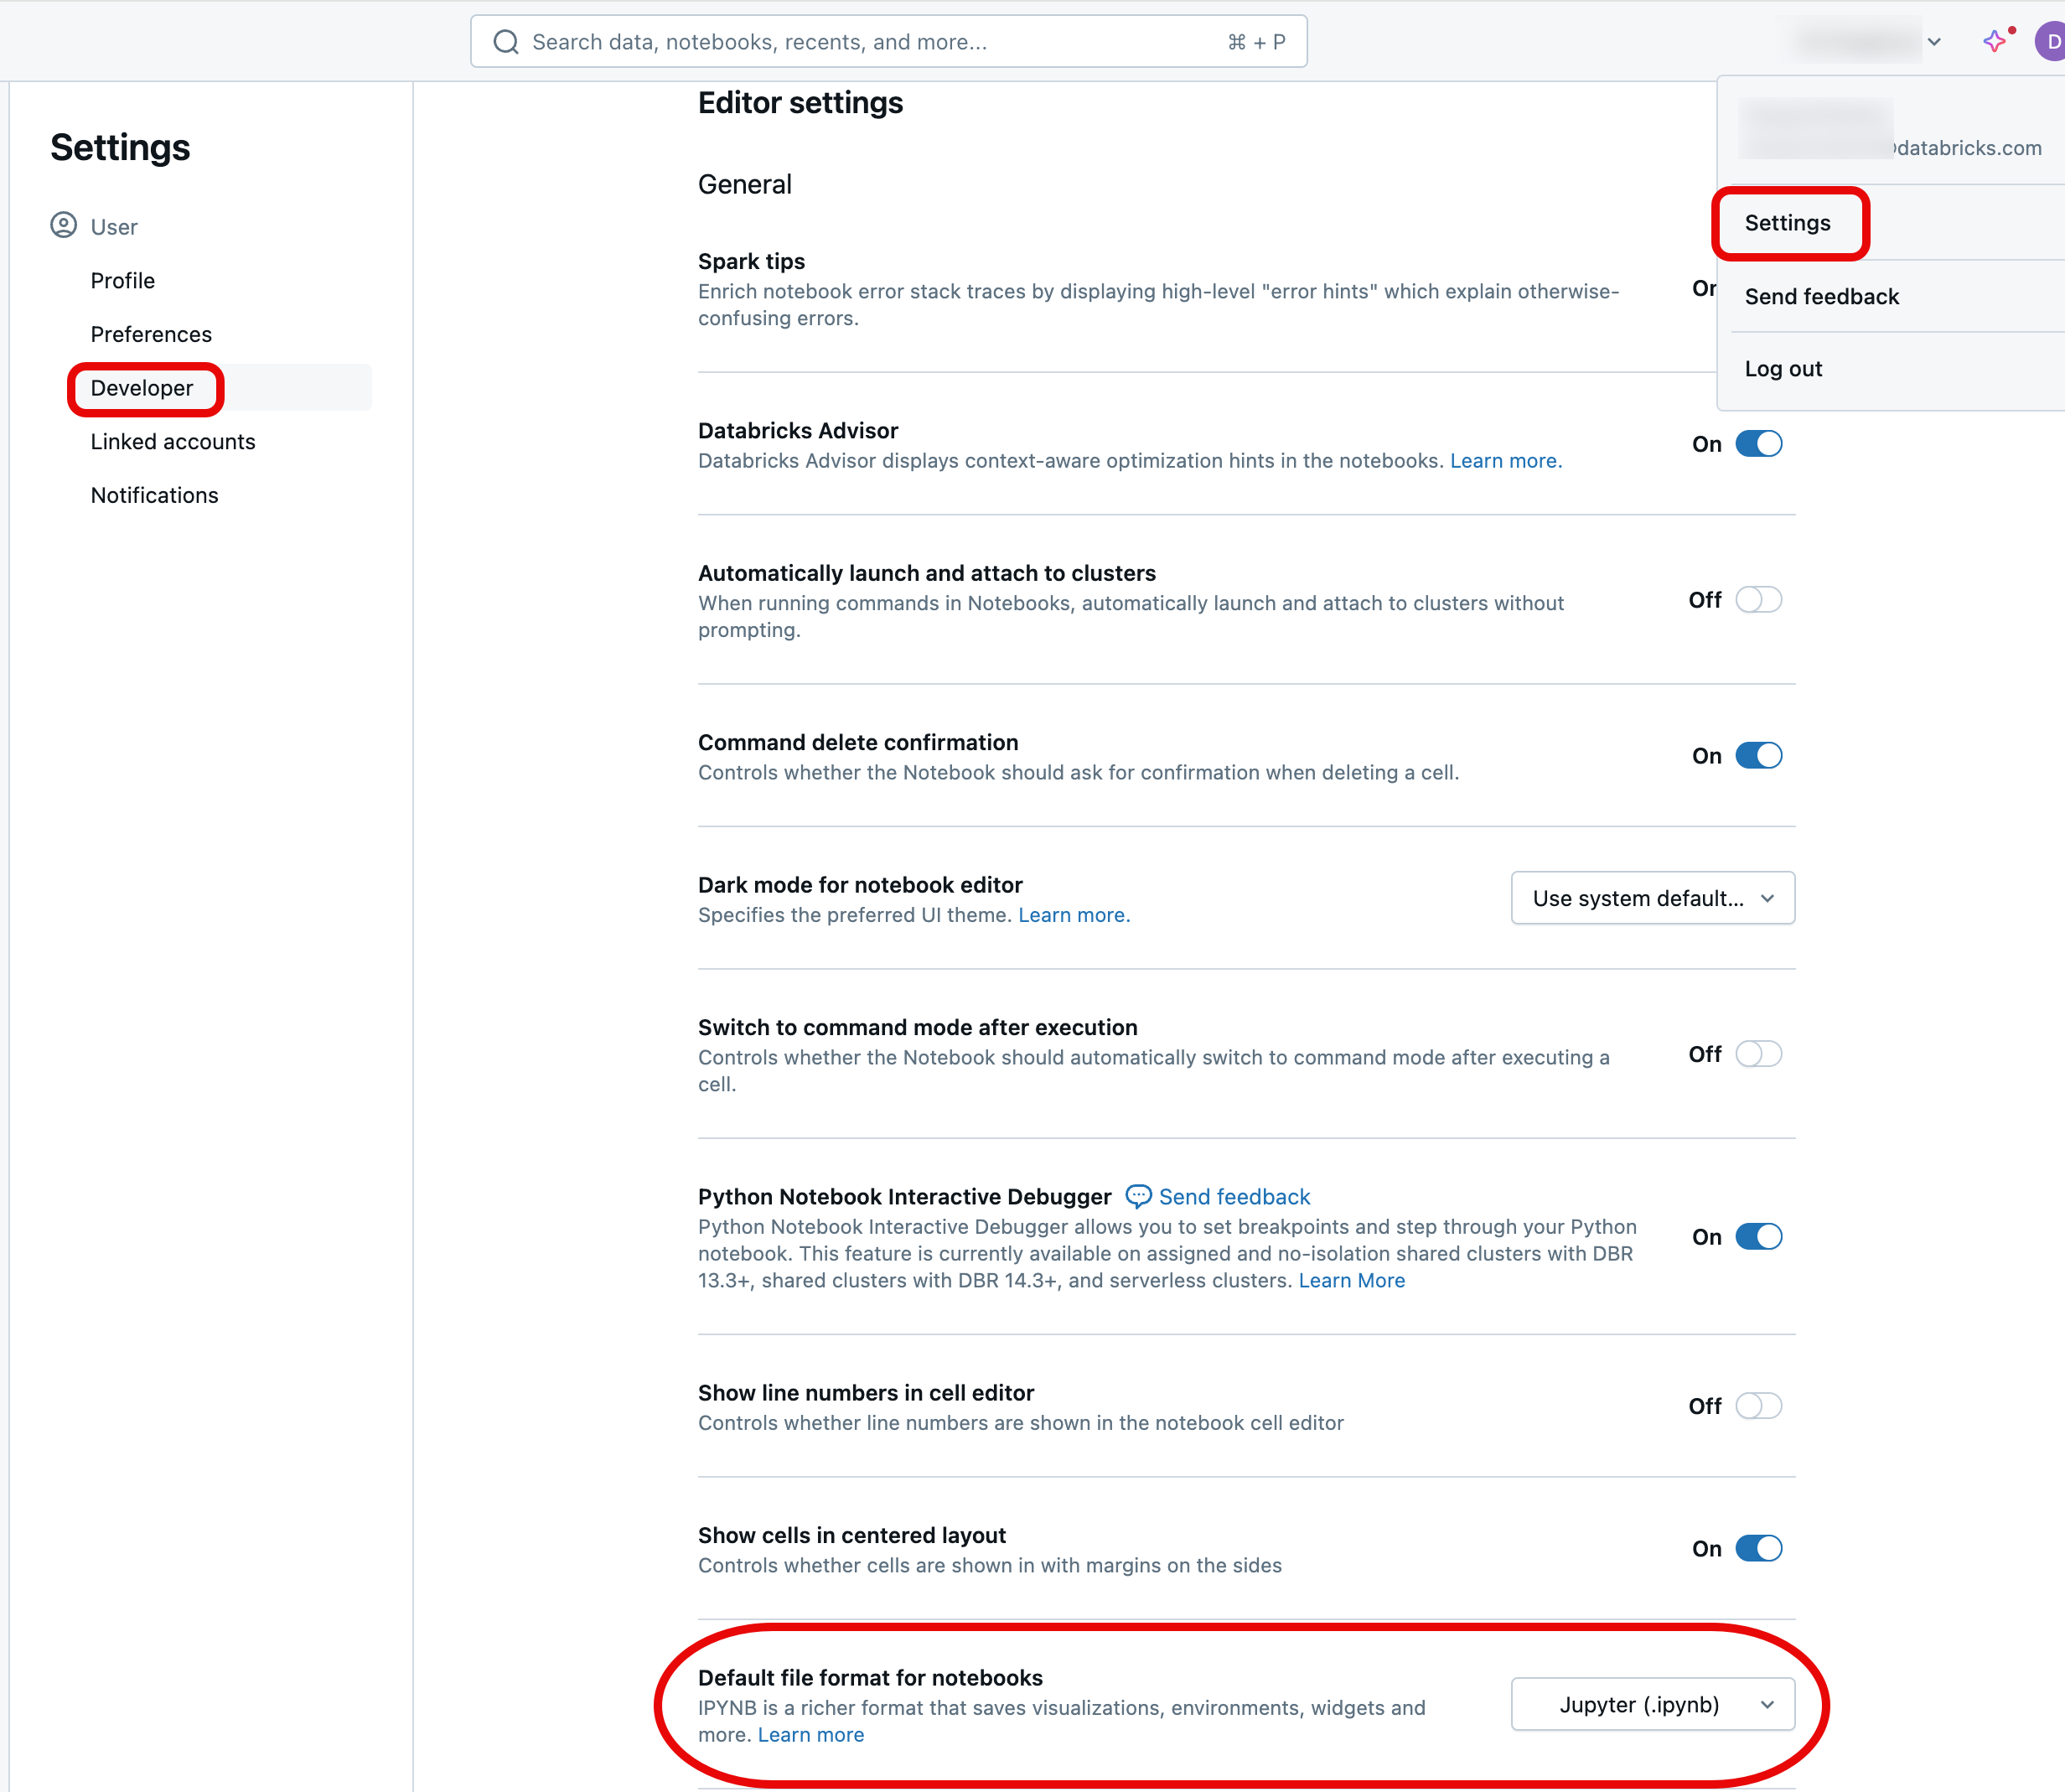This screenshot has width=2065, height=1792.
Task: Click the Developer settings sidebar icon
Action: click(x=141, y=386)
